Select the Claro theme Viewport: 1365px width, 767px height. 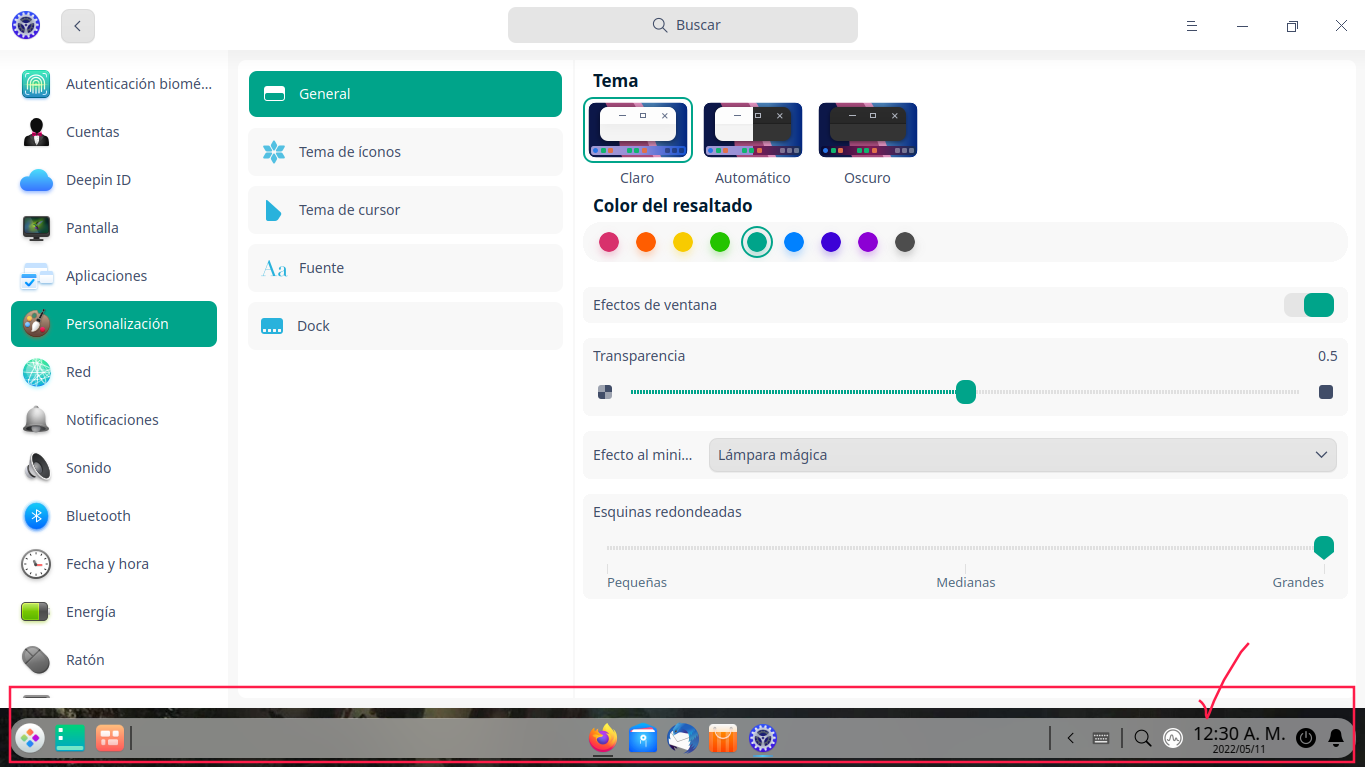coord(638,130)
